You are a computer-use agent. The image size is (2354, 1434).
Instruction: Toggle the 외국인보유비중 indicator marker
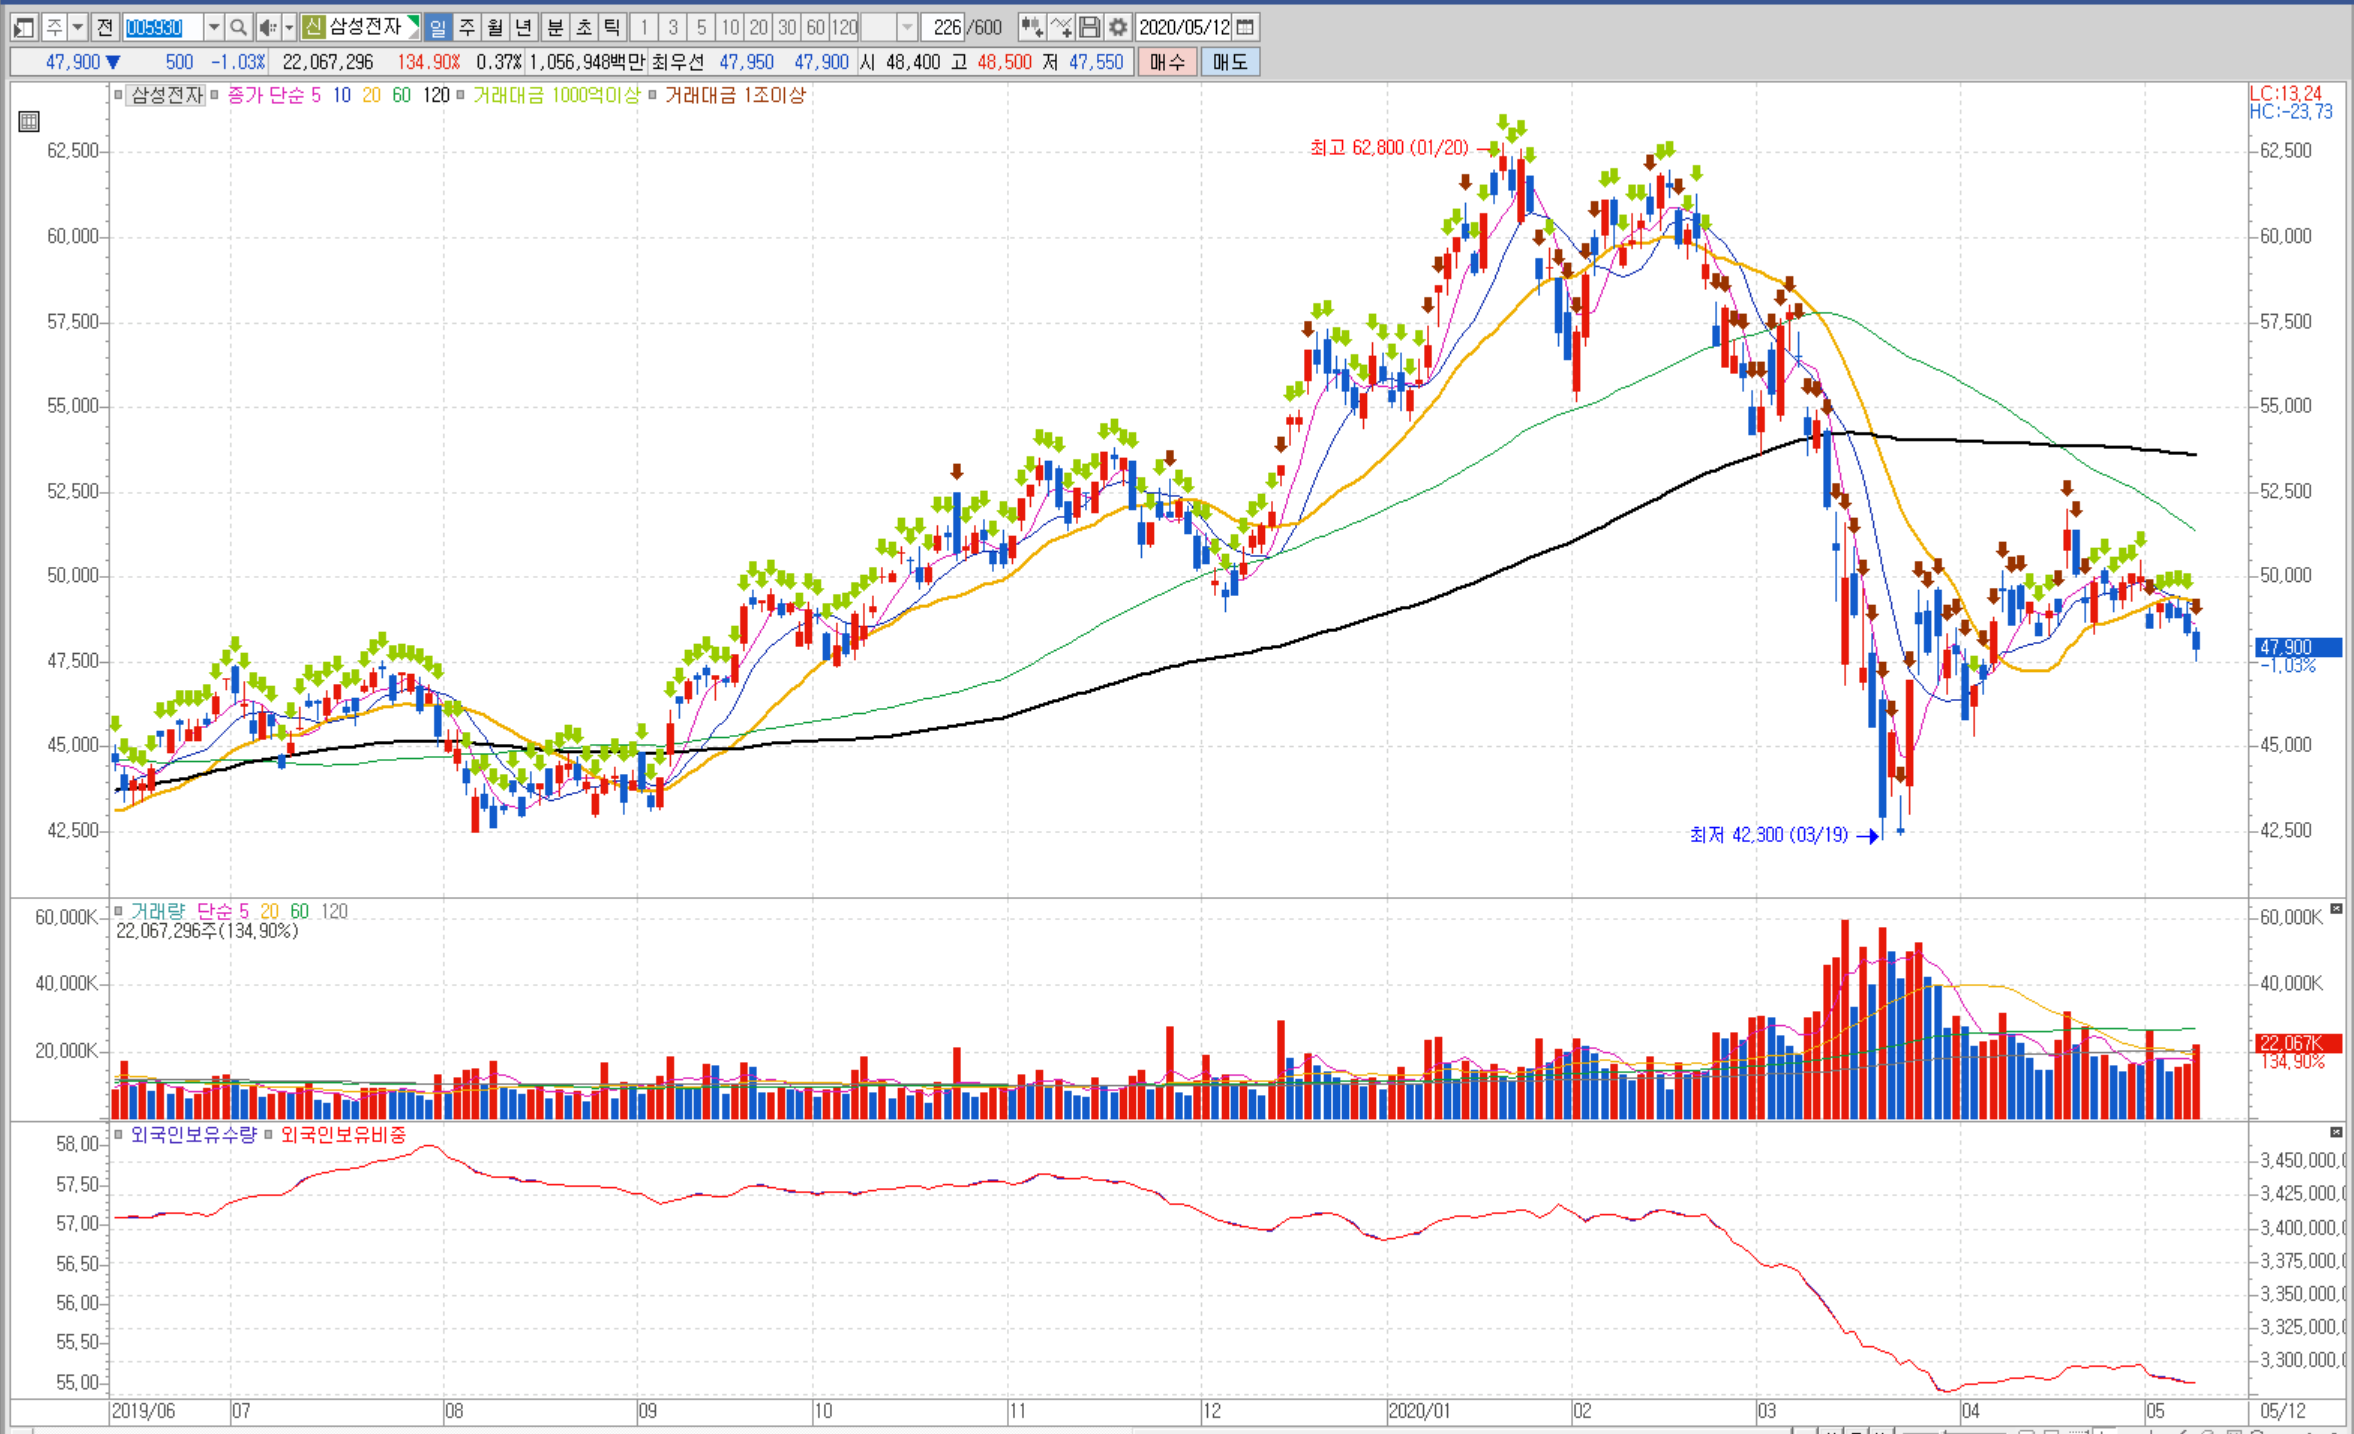[269, 1134]
